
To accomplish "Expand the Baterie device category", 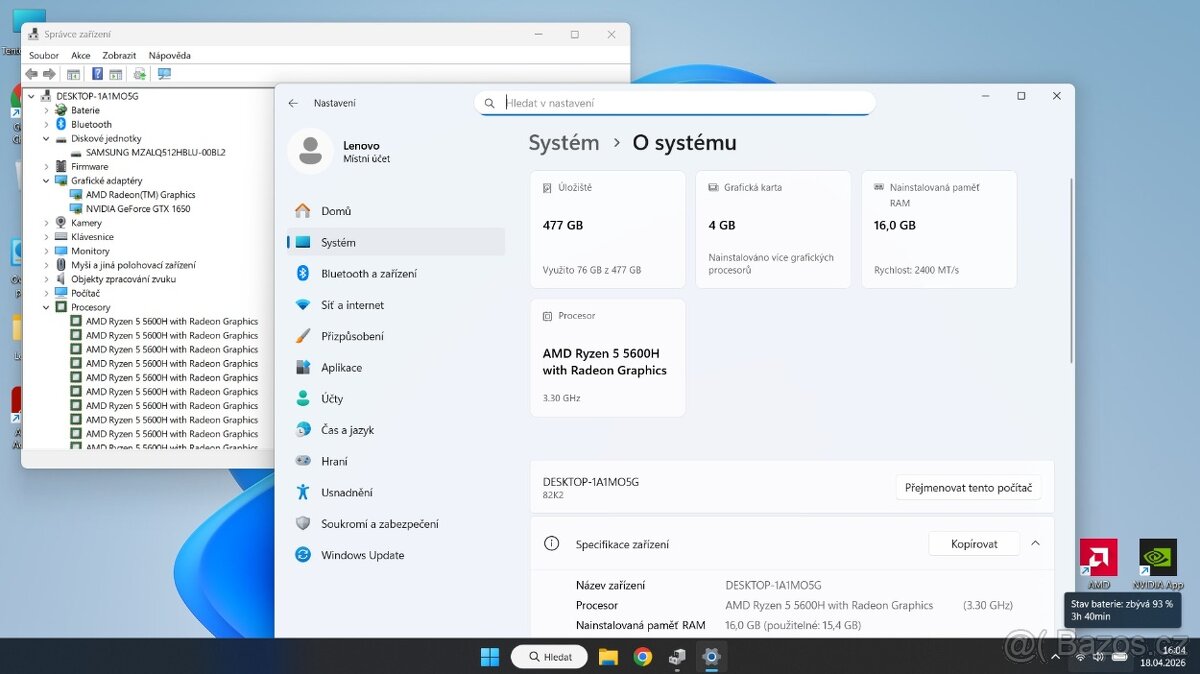I will pos(46,111).
